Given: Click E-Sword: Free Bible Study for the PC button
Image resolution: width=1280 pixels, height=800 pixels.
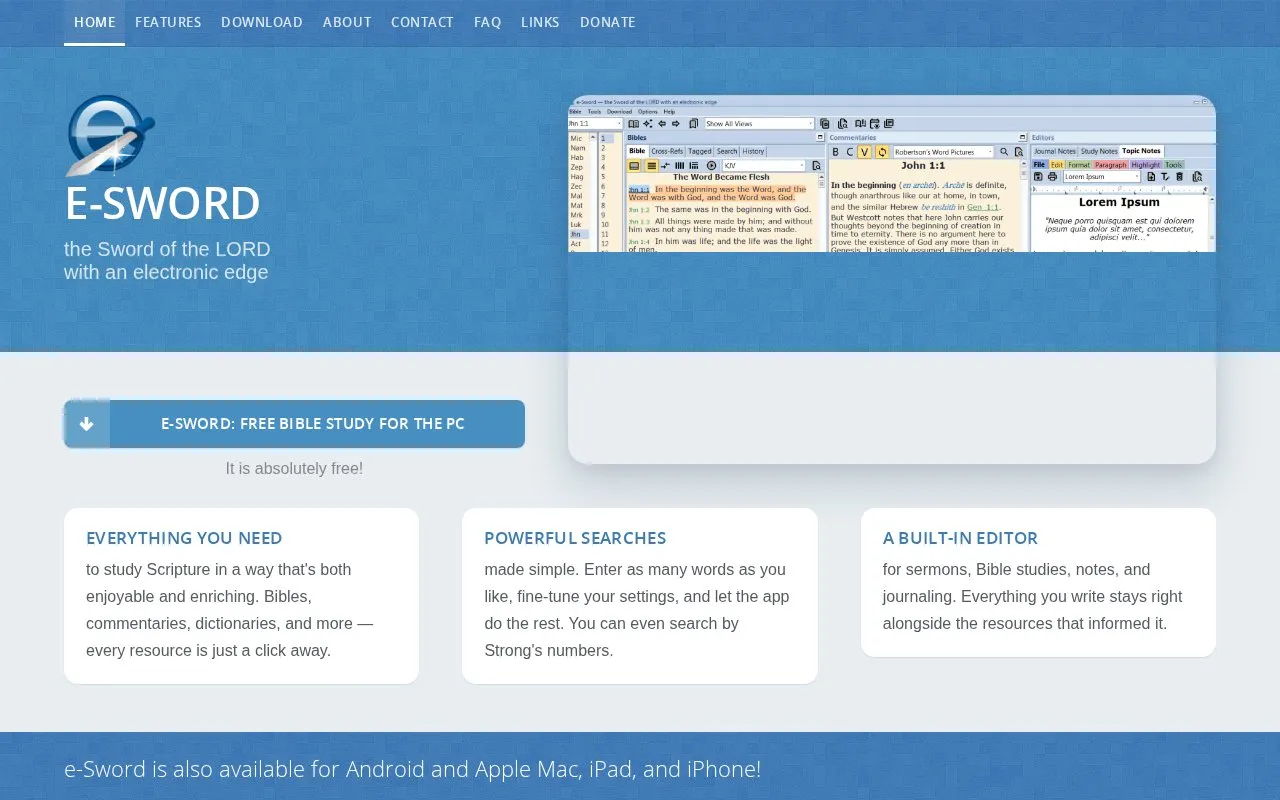Looking at the screenshot, I should click(294, 424).
